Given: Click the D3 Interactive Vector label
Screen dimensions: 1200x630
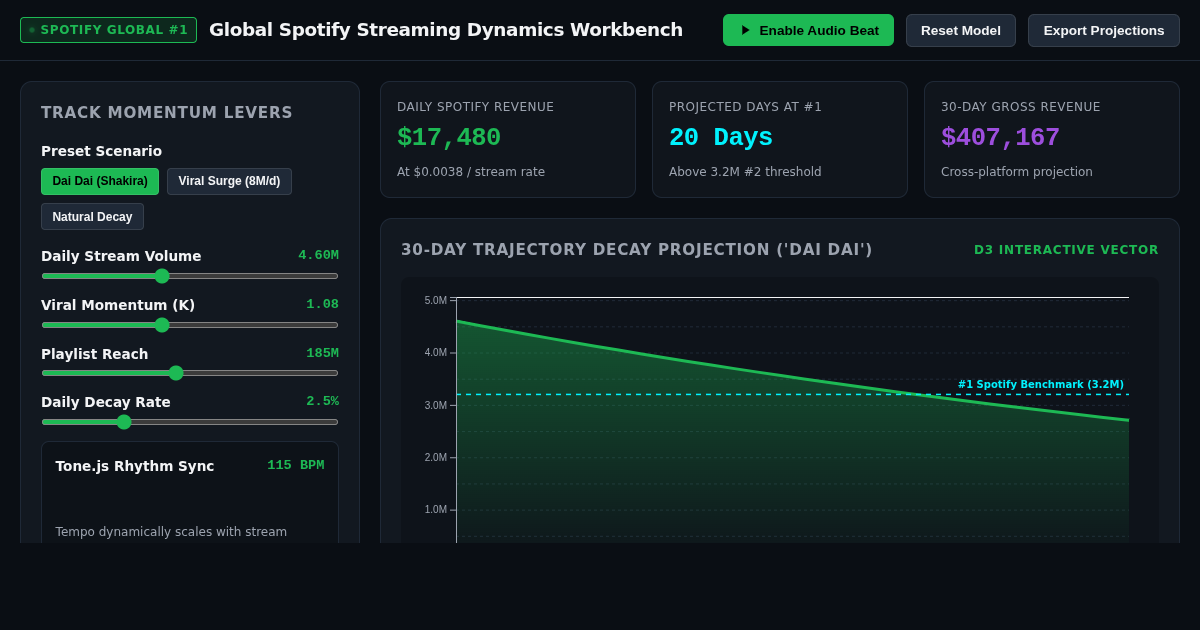Looking at the screenshot, I should pyautogui.click(x=1066, y=250).
